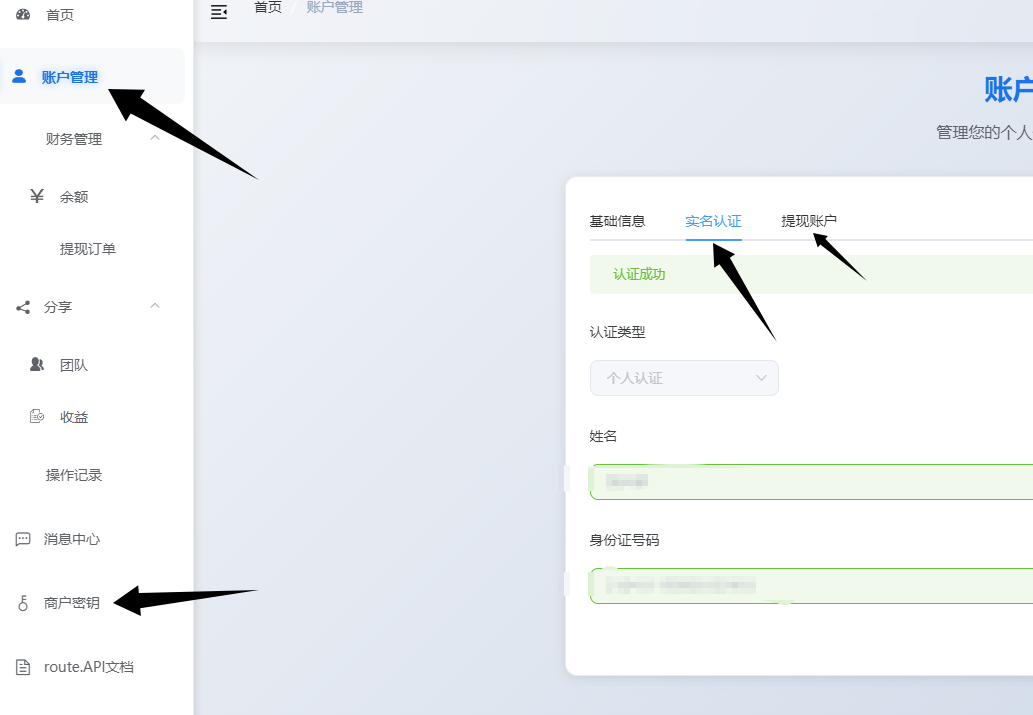Open 提现订单 in the sidebar
This screenshot has height=715, width=1033.
pos(88,249)
